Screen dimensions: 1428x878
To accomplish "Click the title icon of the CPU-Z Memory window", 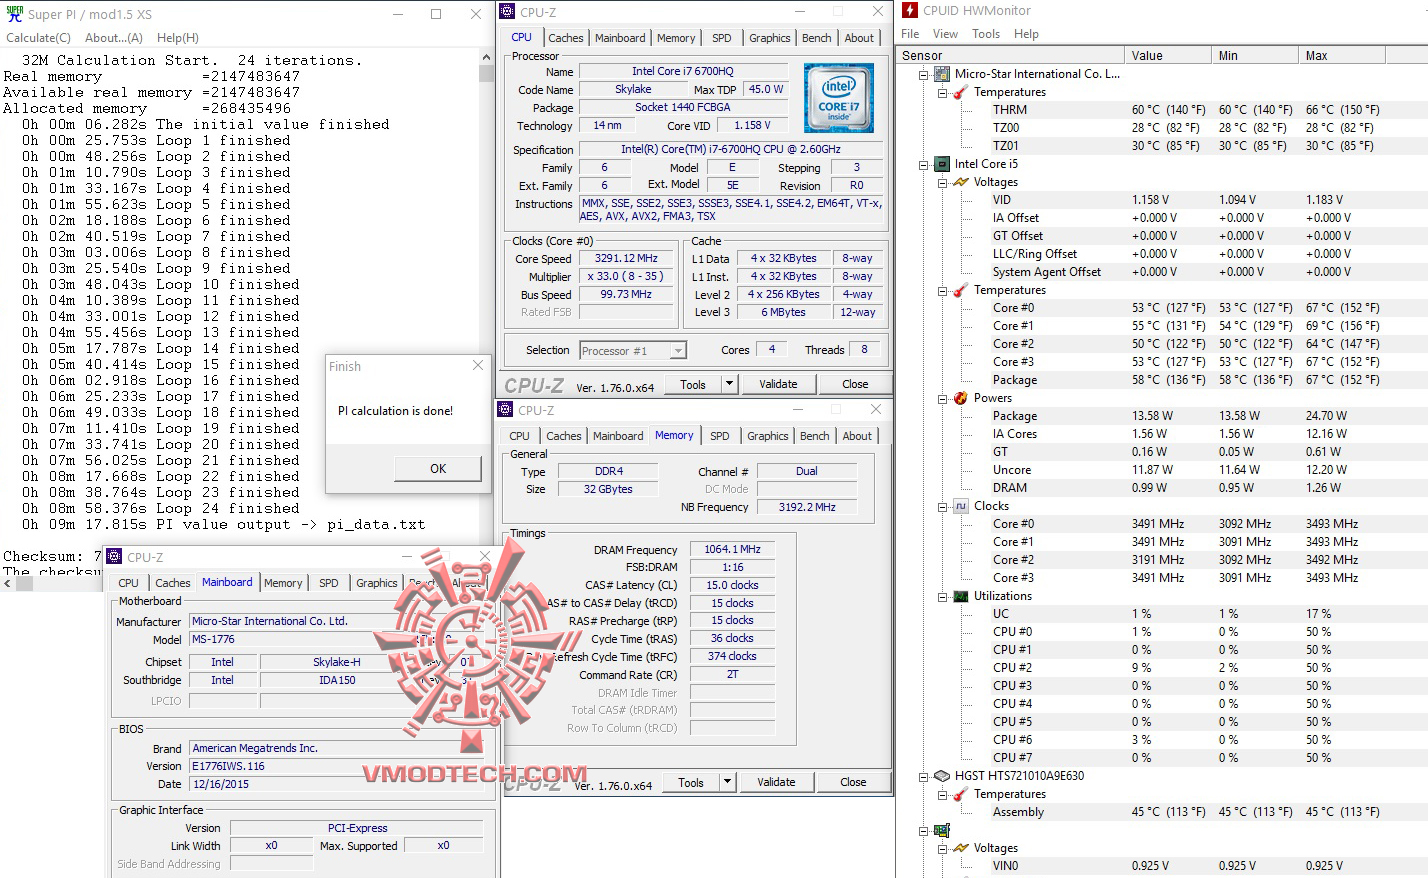I will 507,410.
